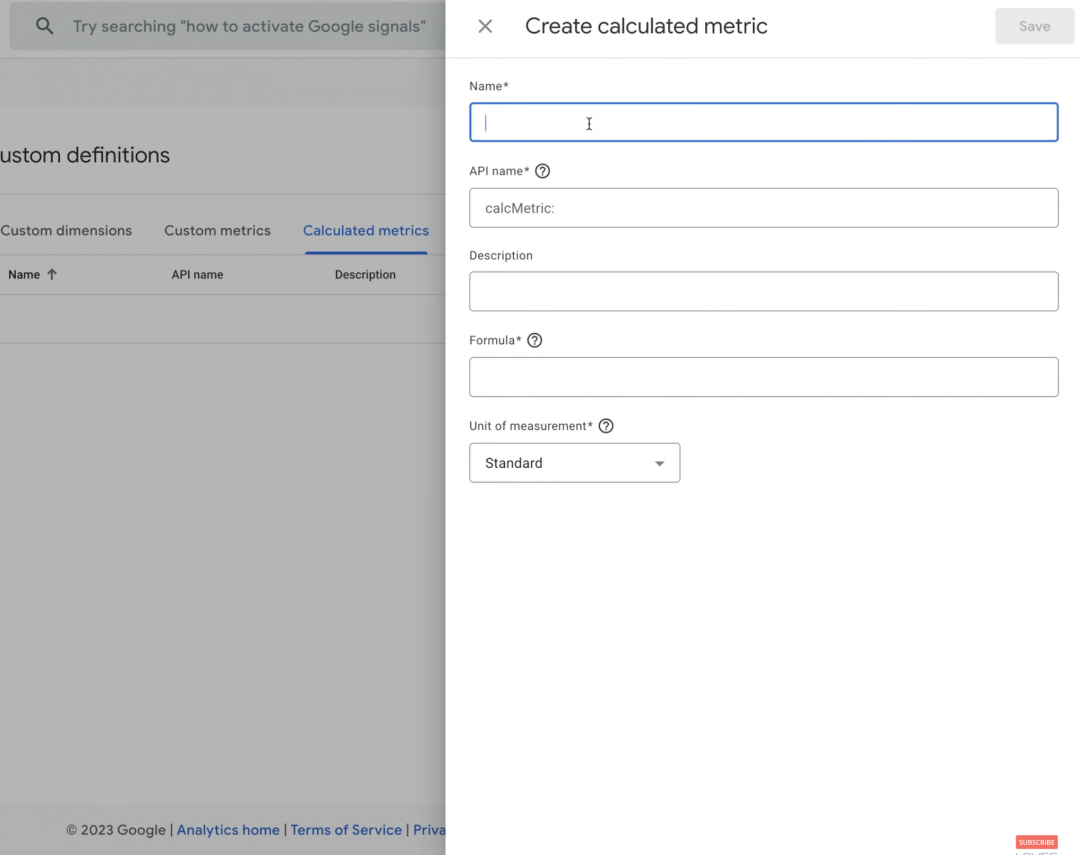Viewport: 1080px width, 855px height.
Task: Click the Description input field
Action: click(763, 291)
